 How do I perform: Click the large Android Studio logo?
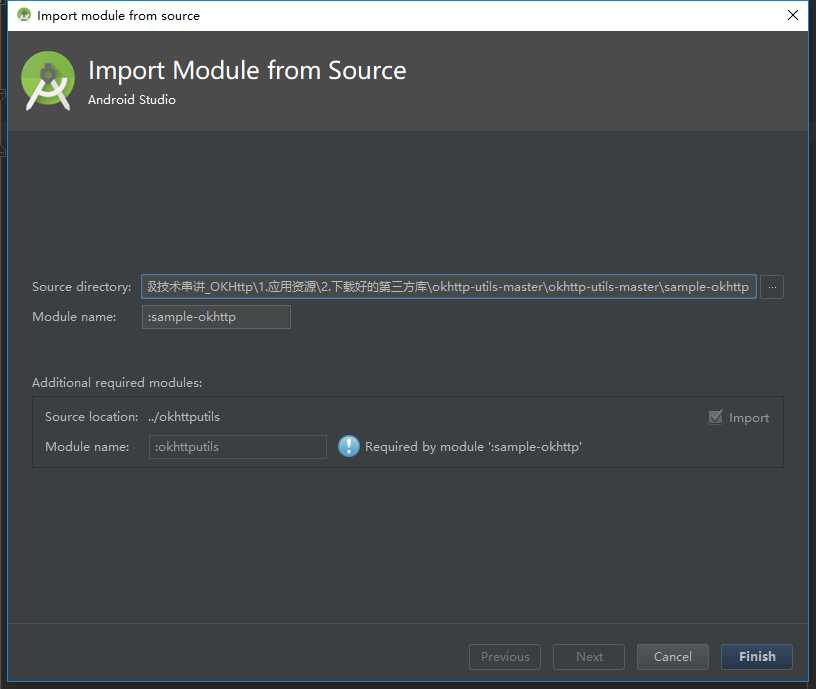[48, 81]
